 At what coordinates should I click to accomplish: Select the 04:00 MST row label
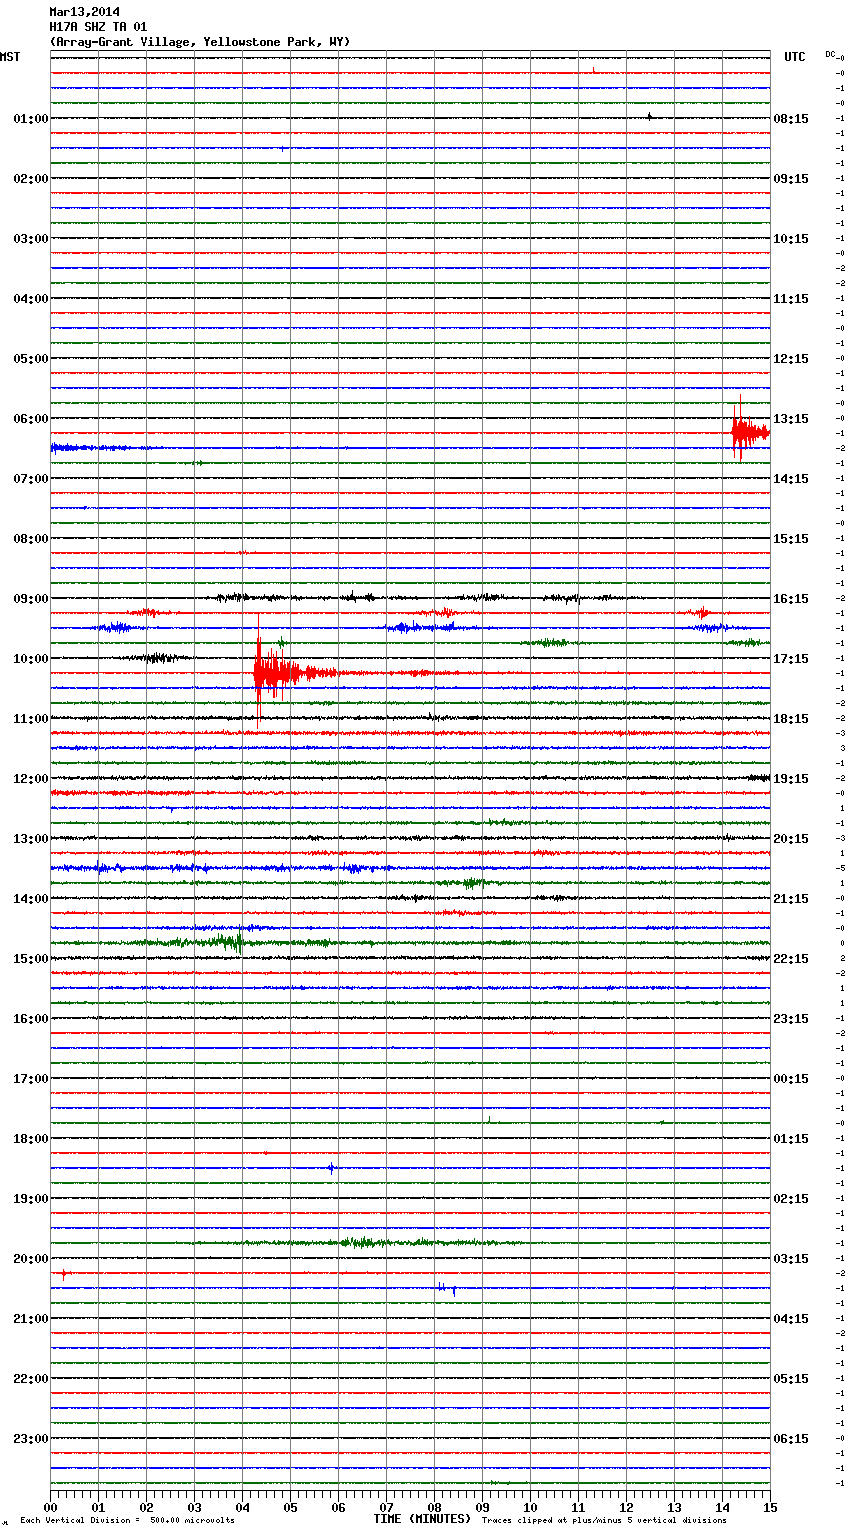point(31,299)
